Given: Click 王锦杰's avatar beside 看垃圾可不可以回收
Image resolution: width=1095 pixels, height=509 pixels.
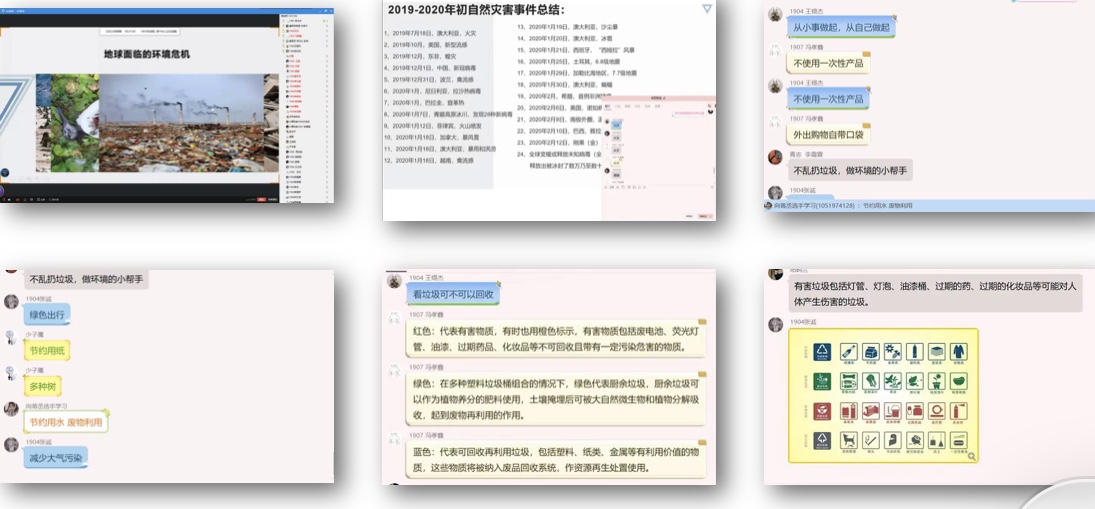Looking at the screenshot, I should point(395,282).
